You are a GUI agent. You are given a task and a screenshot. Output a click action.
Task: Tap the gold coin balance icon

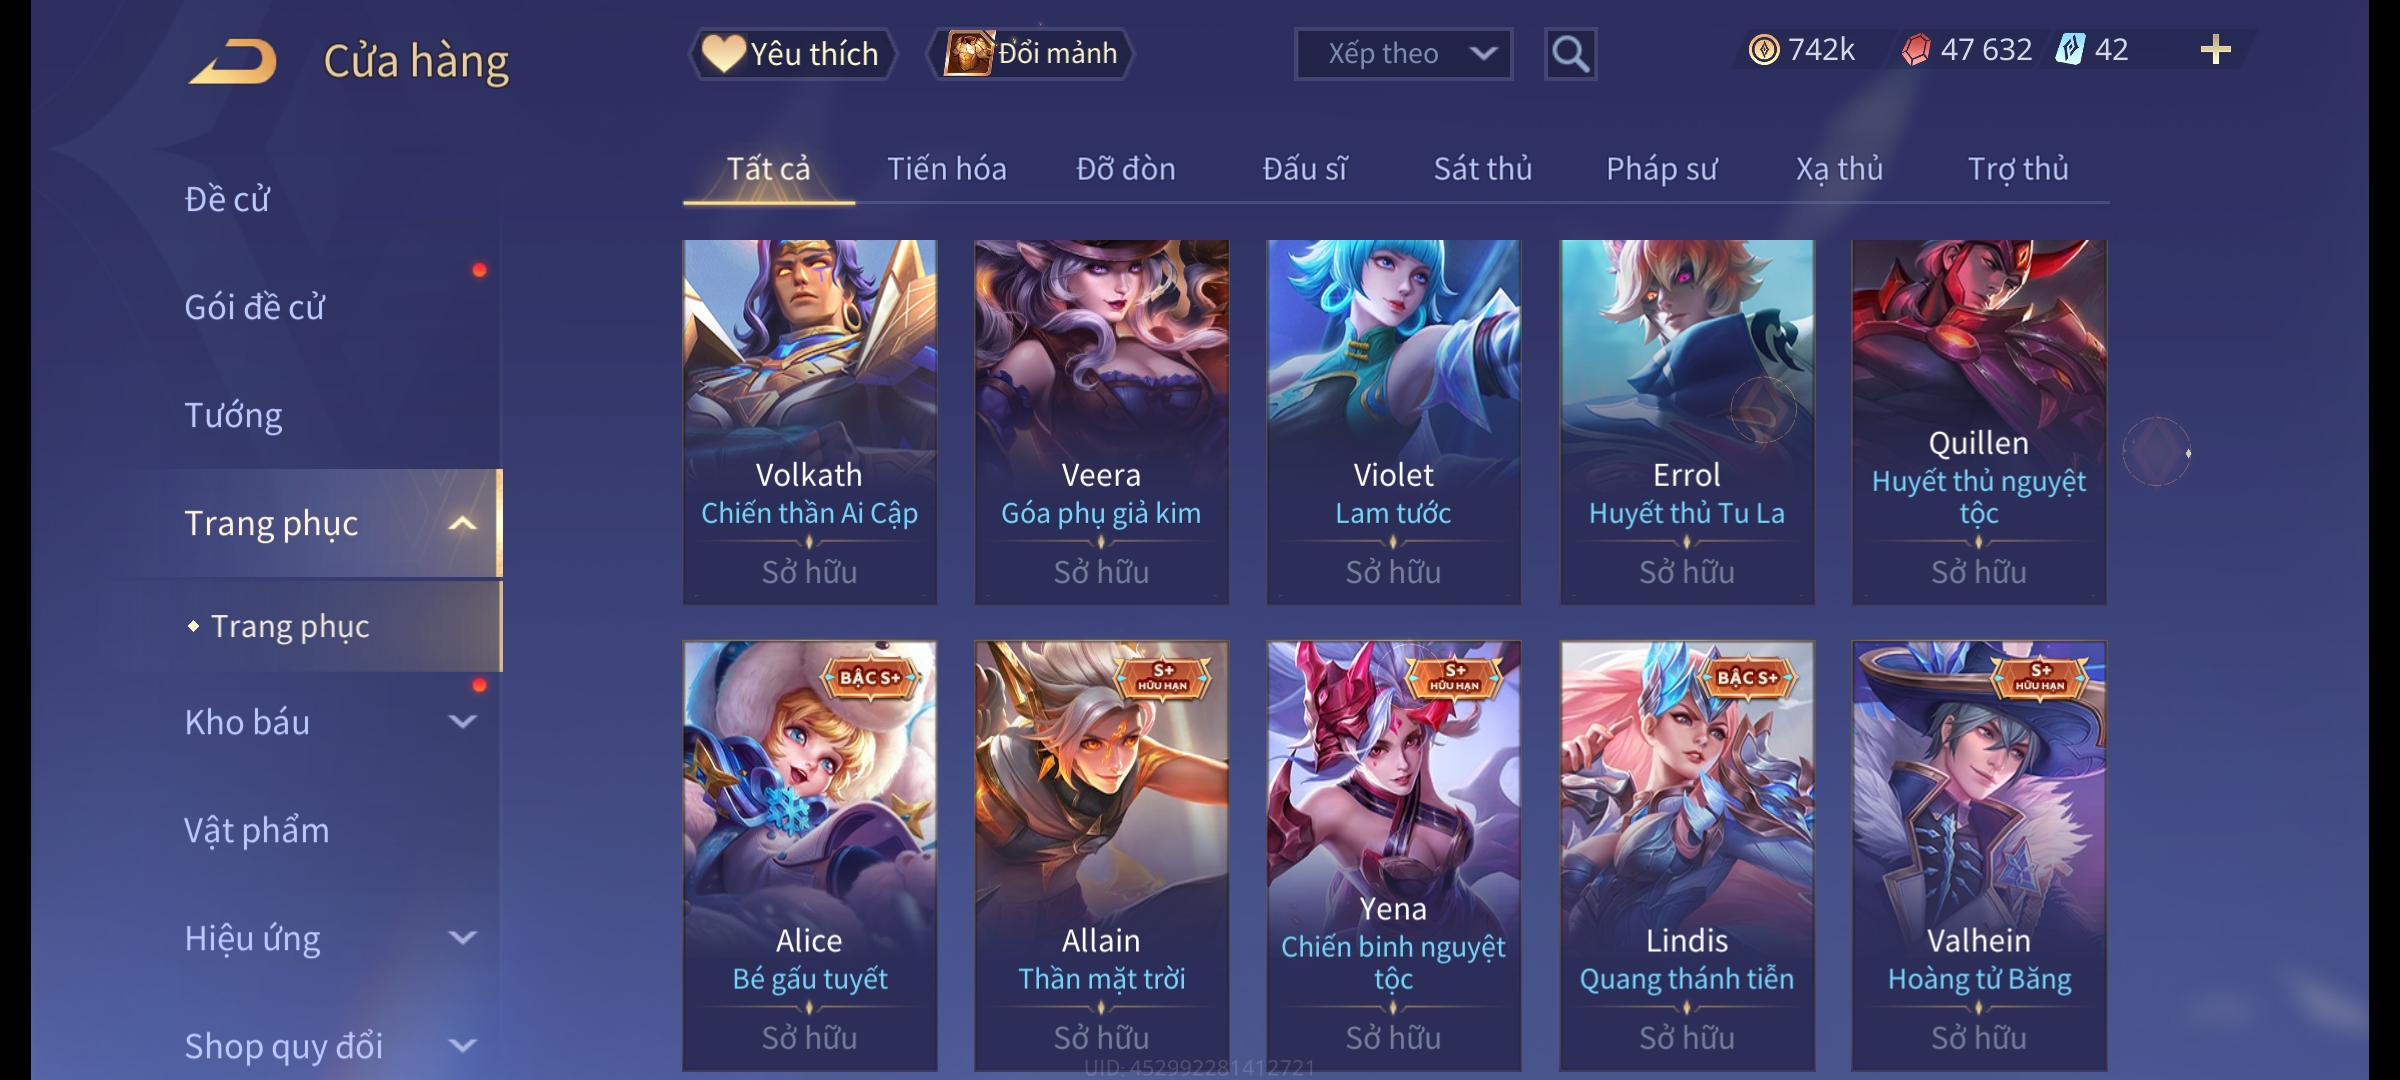click(1764, 50)
